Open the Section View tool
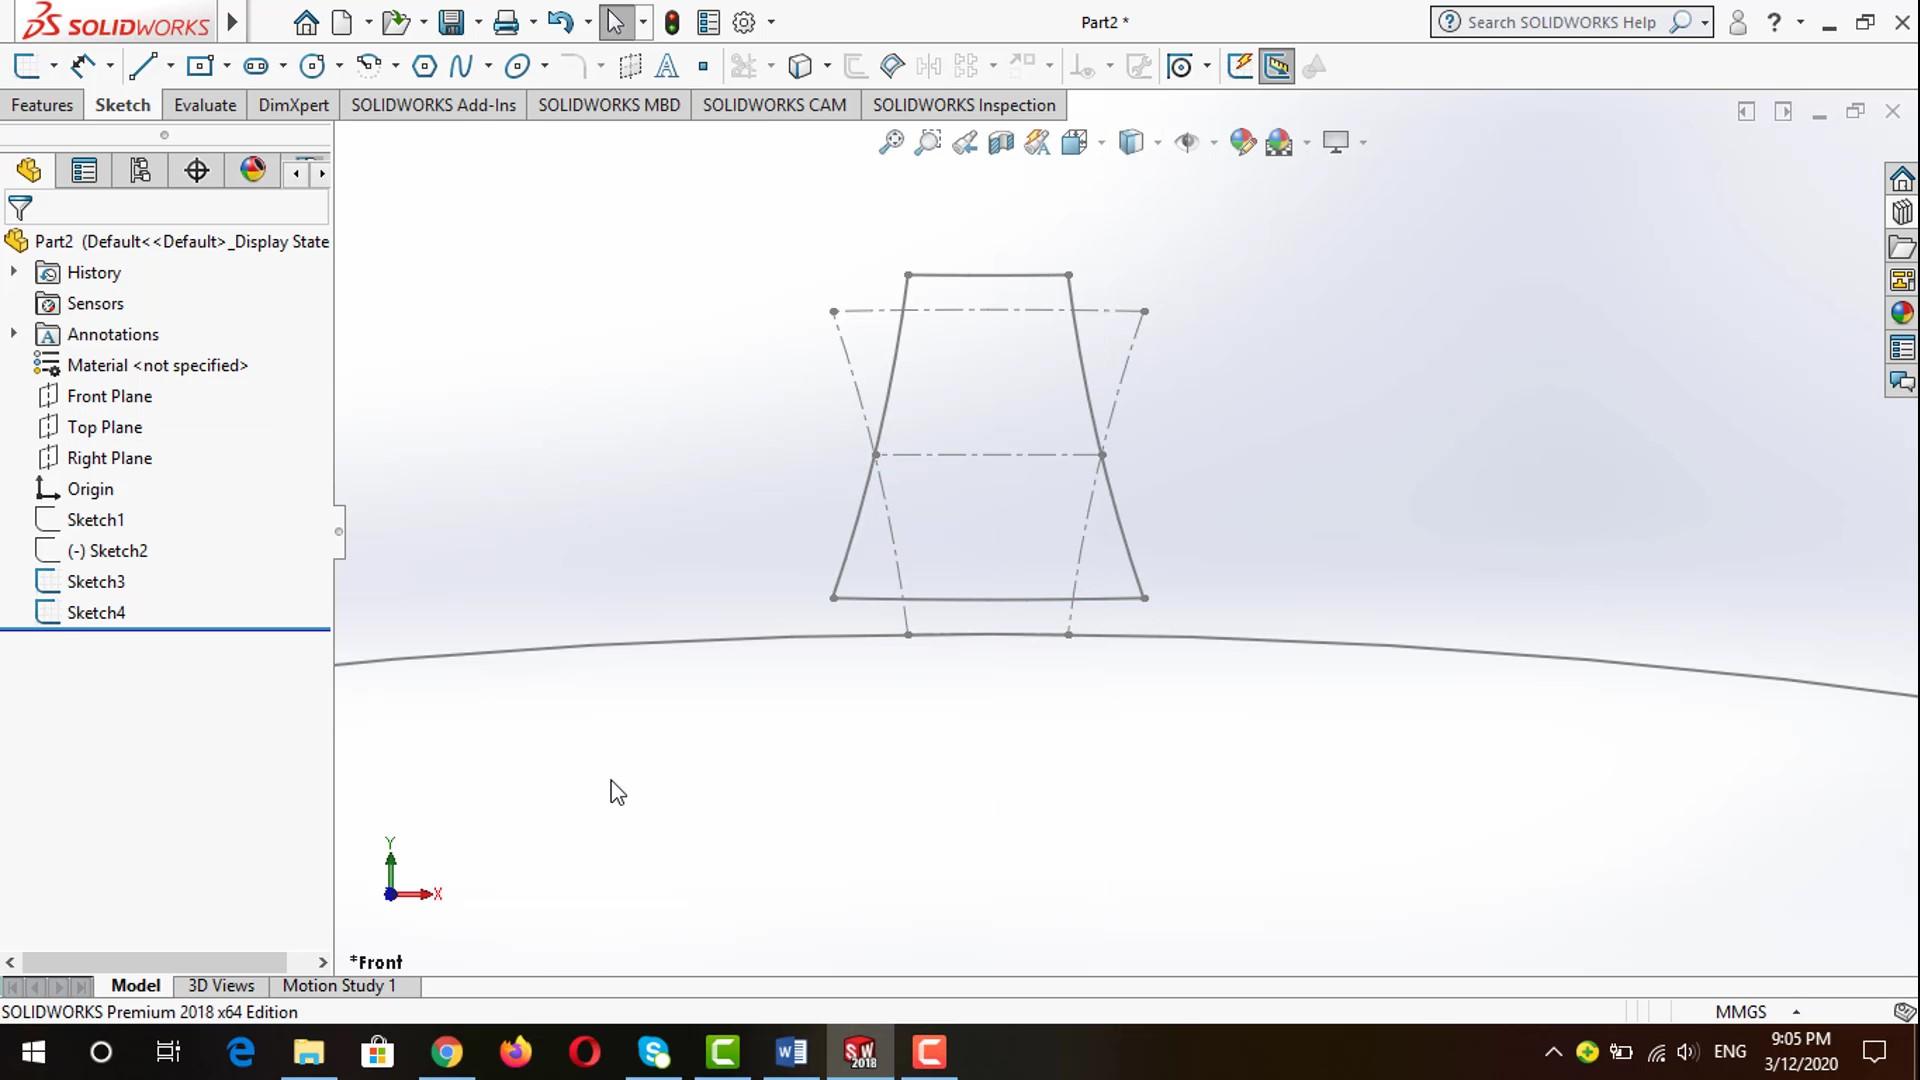The height and width of the screenshot is (1080, 1920). (x=1001, y=142)
